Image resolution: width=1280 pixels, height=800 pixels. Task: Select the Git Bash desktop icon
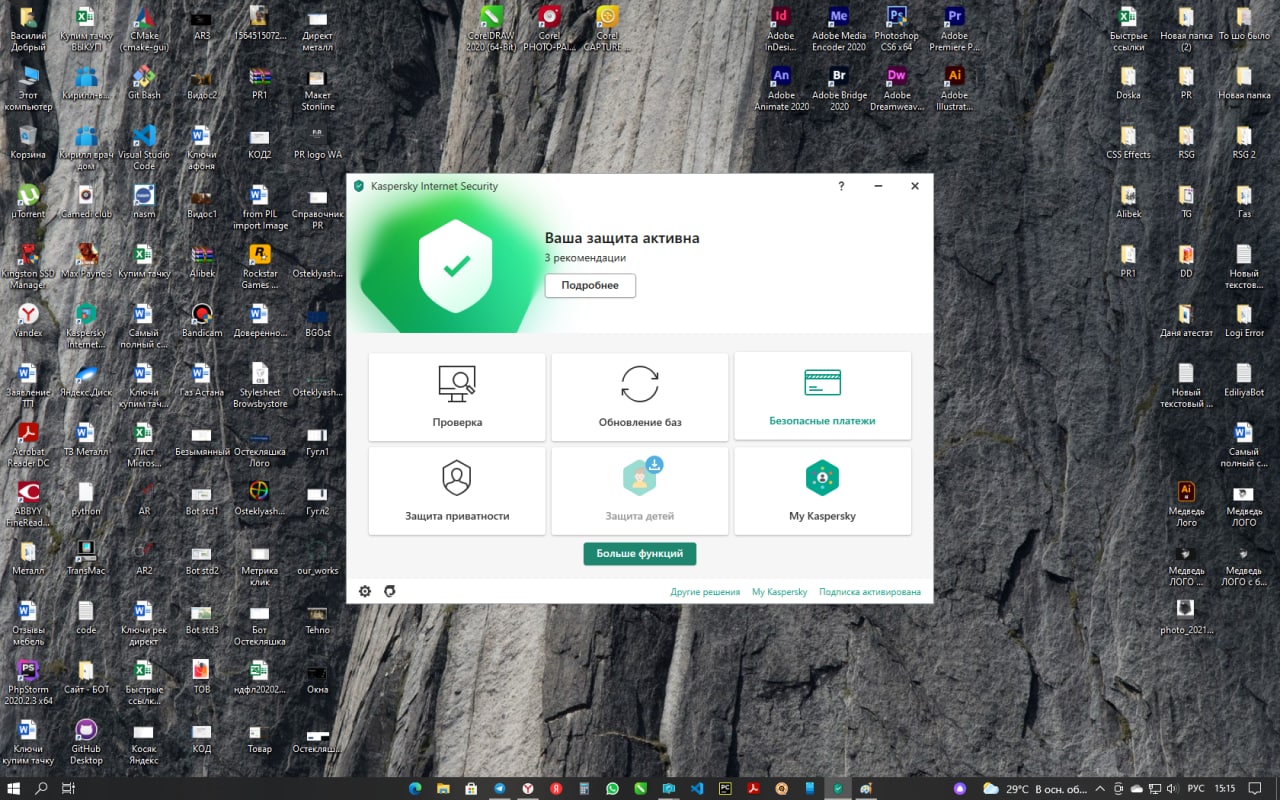(144, 82)
